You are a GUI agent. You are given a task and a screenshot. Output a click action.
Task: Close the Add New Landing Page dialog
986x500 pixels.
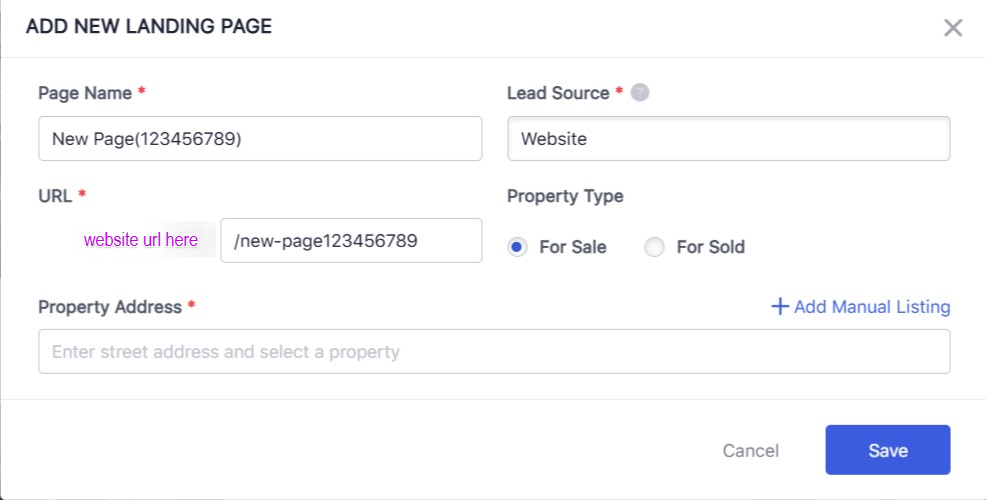coord(952,28)
